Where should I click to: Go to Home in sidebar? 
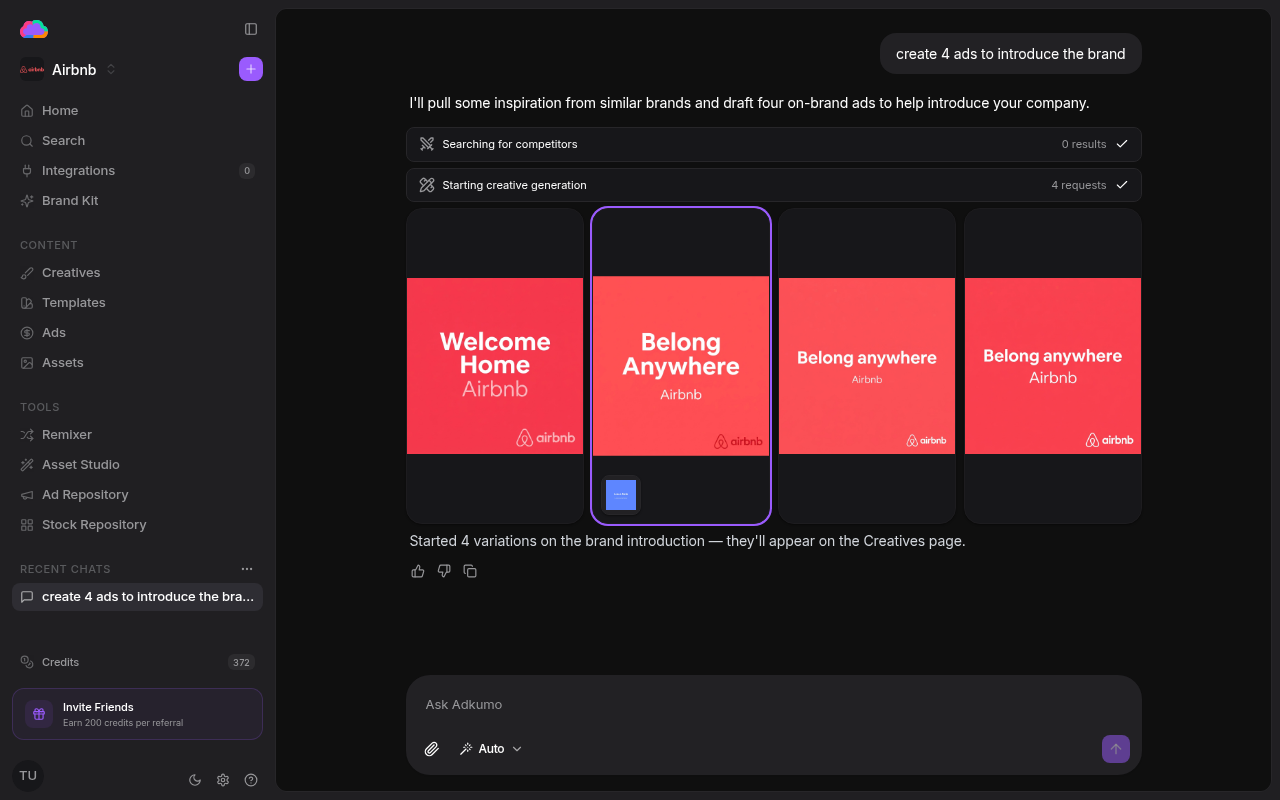[137, 110]
